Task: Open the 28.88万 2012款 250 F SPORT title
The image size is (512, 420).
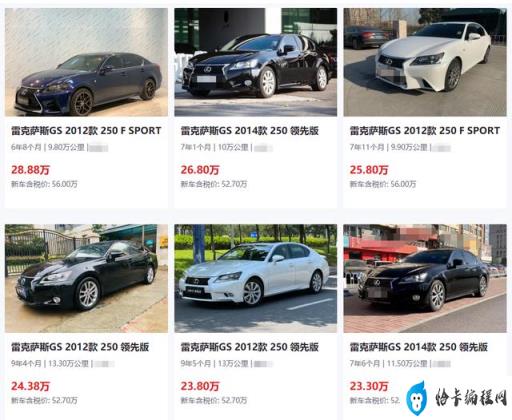Action: [x=86, y=131]
